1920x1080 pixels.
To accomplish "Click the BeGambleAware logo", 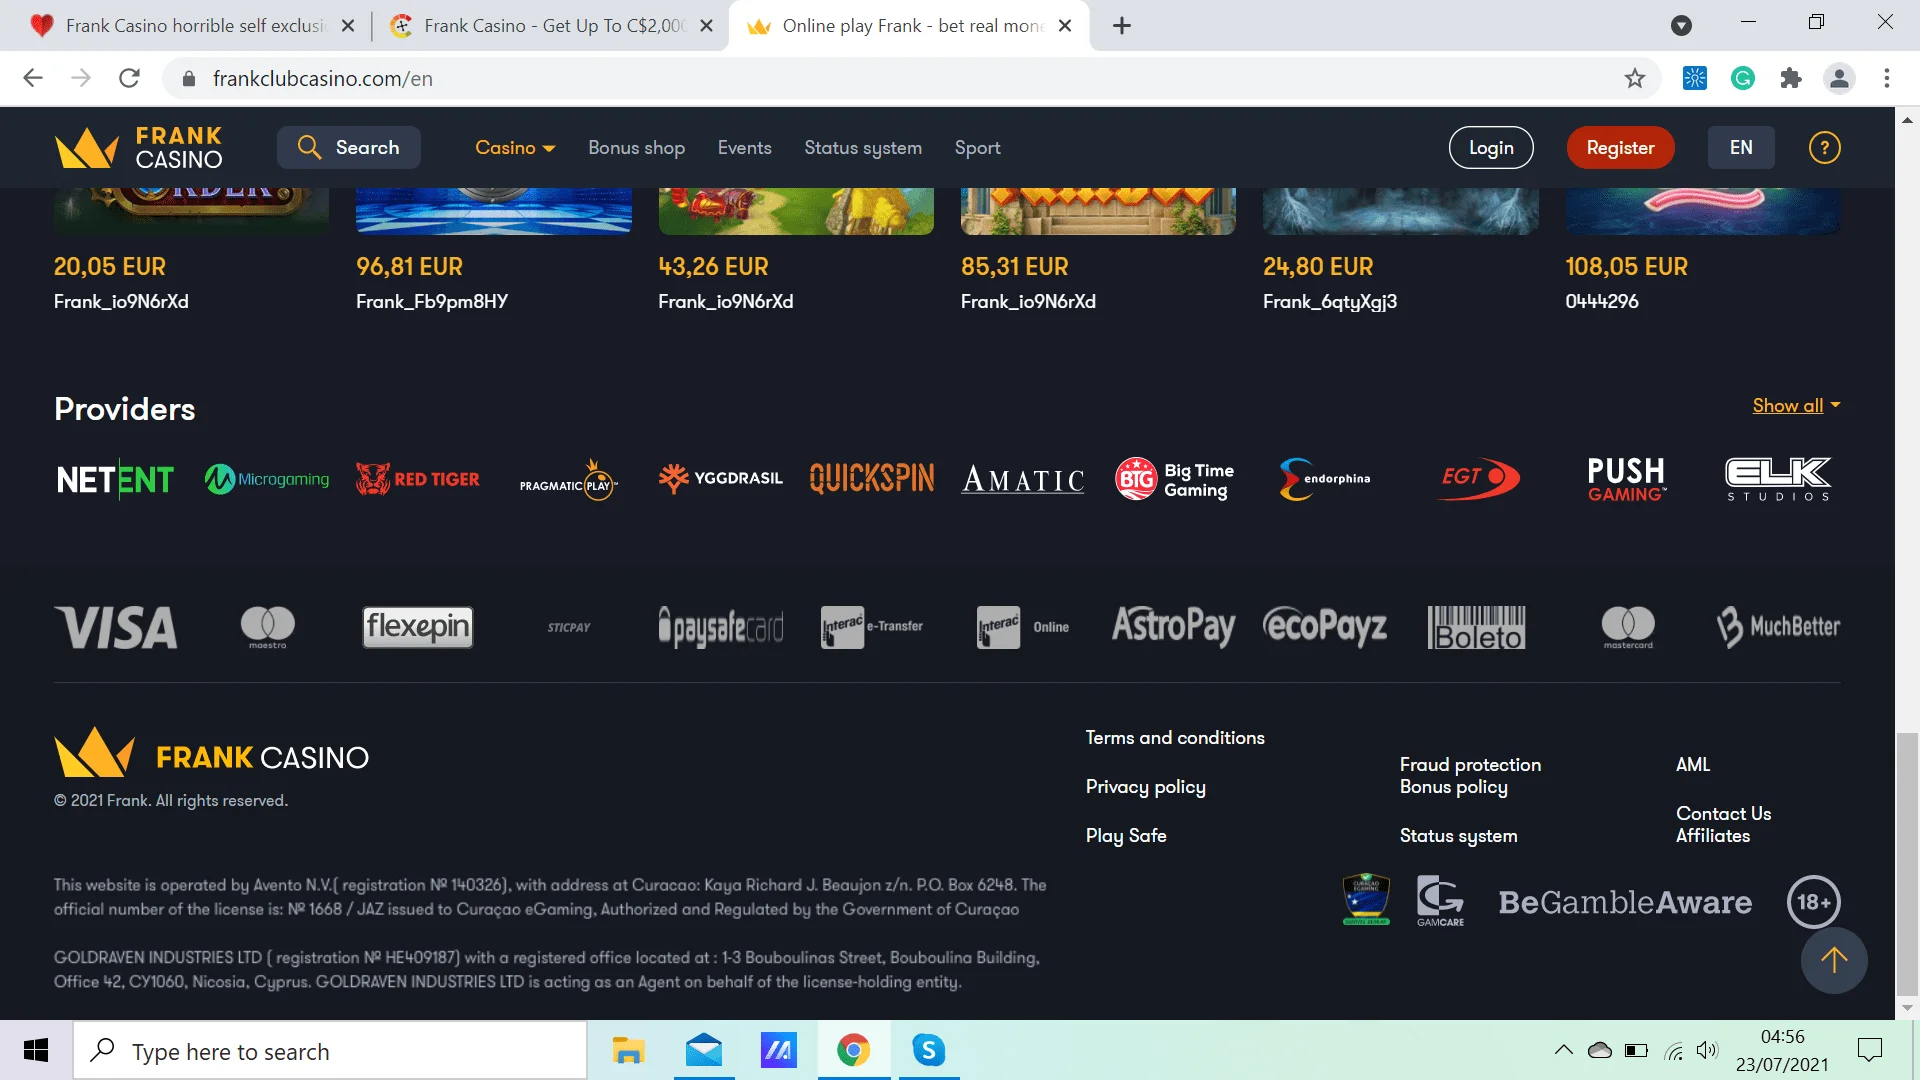I will point(1625,902).
